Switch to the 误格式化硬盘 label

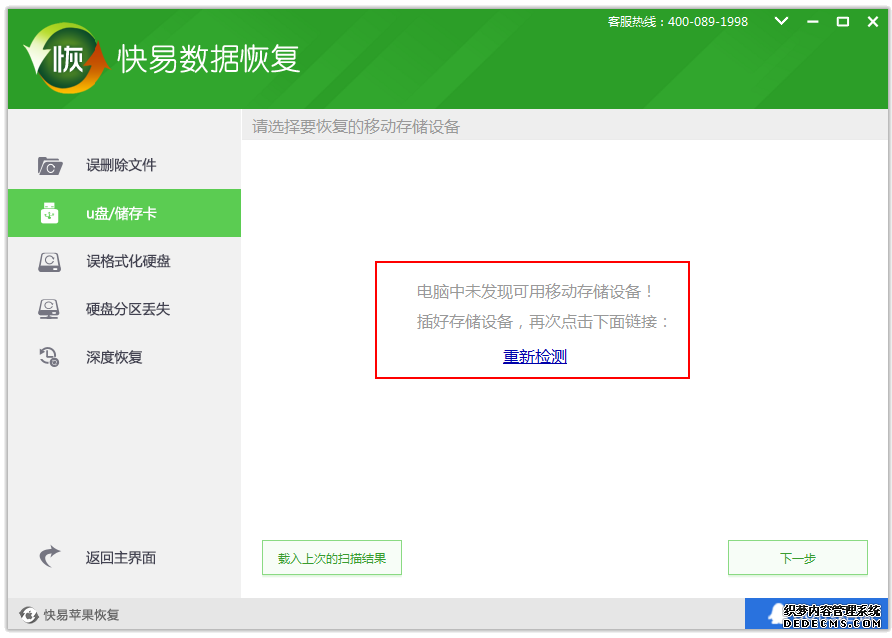pyautogui.click(x=128, y=262)
